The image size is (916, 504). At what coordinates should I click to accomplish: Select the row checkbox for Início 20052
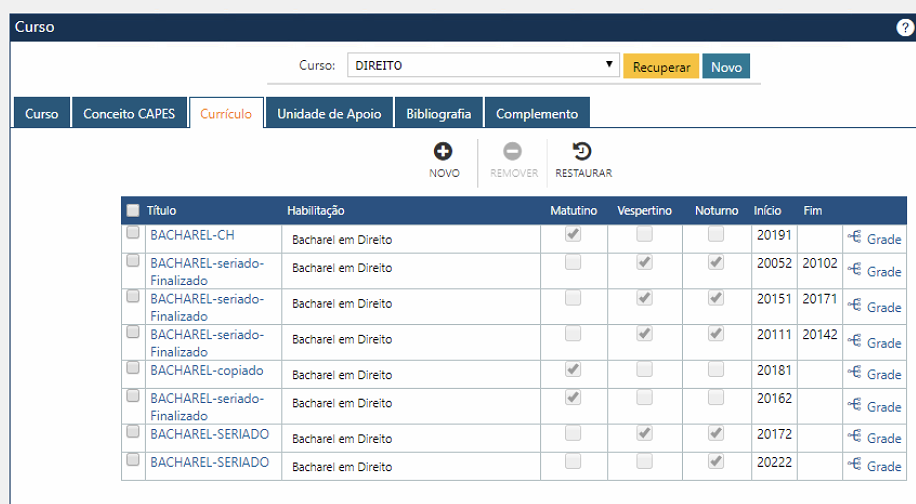pos(133,260)
